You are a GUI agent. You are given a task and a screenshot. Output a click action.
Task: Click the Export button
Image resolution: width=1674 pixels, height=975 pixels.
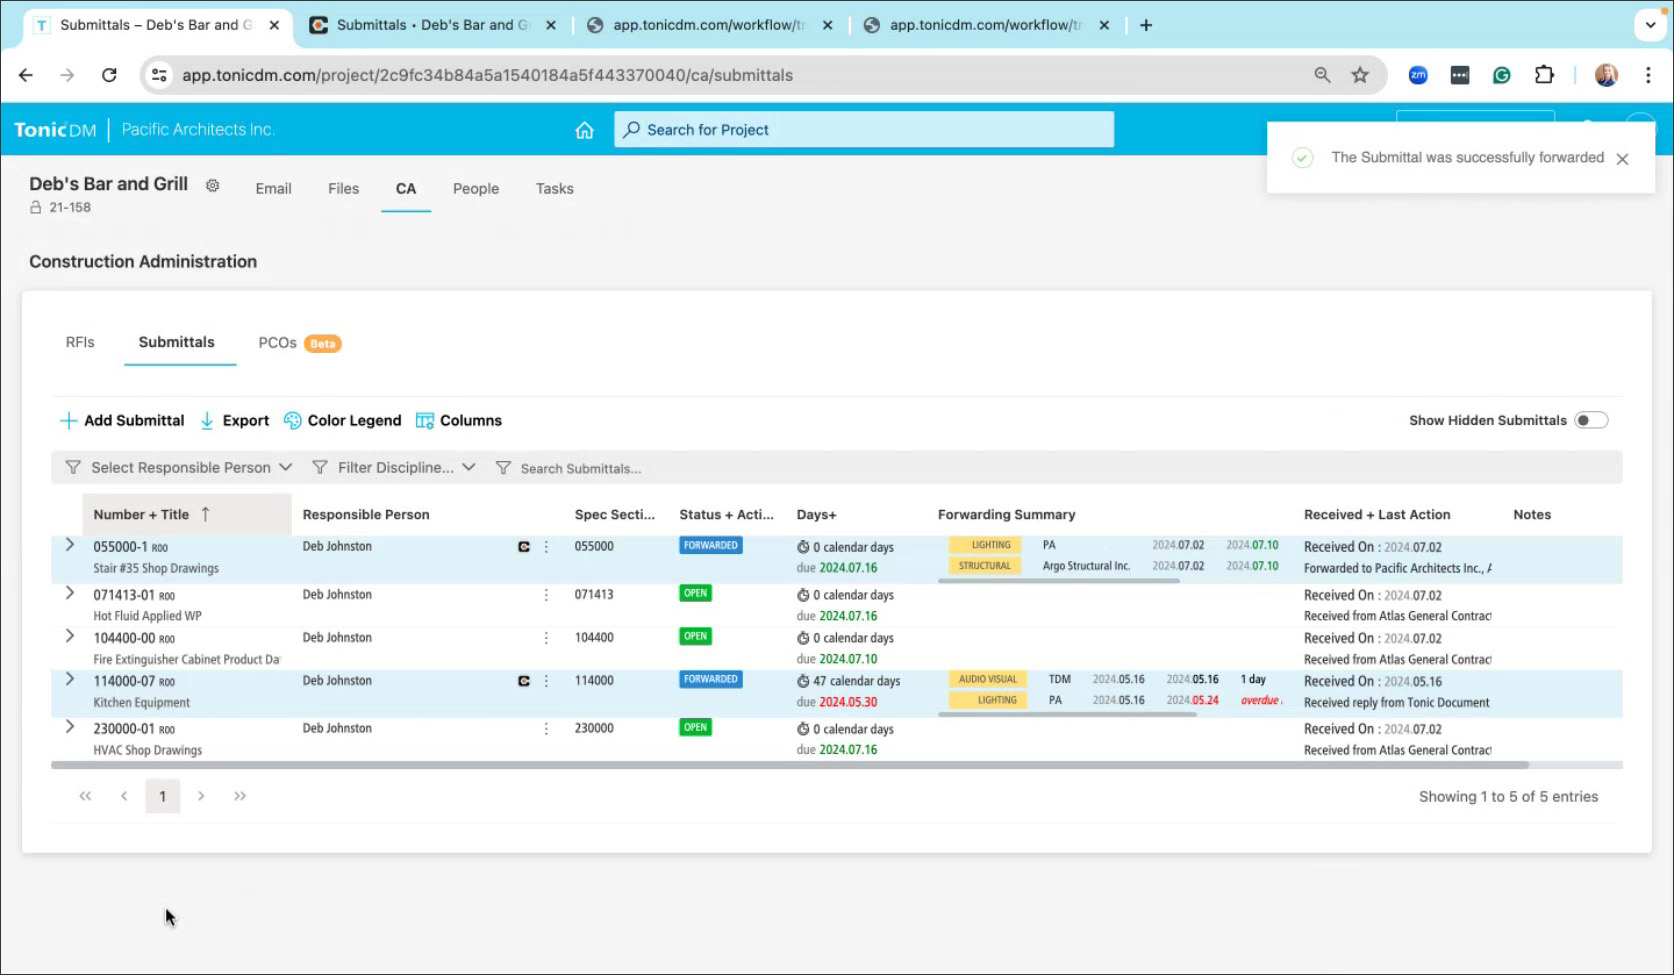coord(235,421)
